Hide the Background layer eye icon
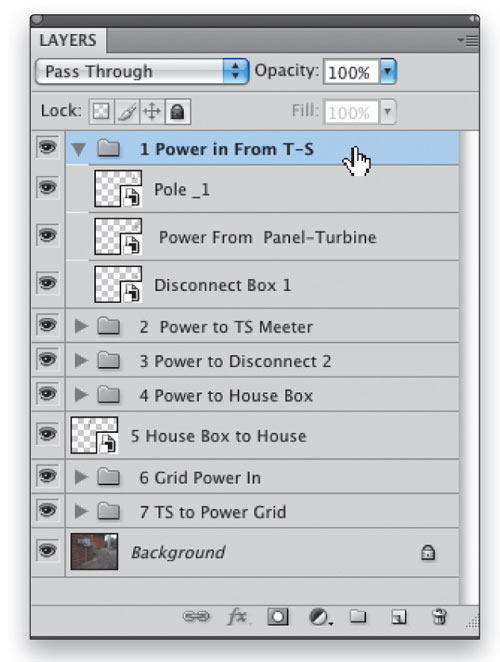The height and width of the screenshot is (662, 500). (48, 551)
